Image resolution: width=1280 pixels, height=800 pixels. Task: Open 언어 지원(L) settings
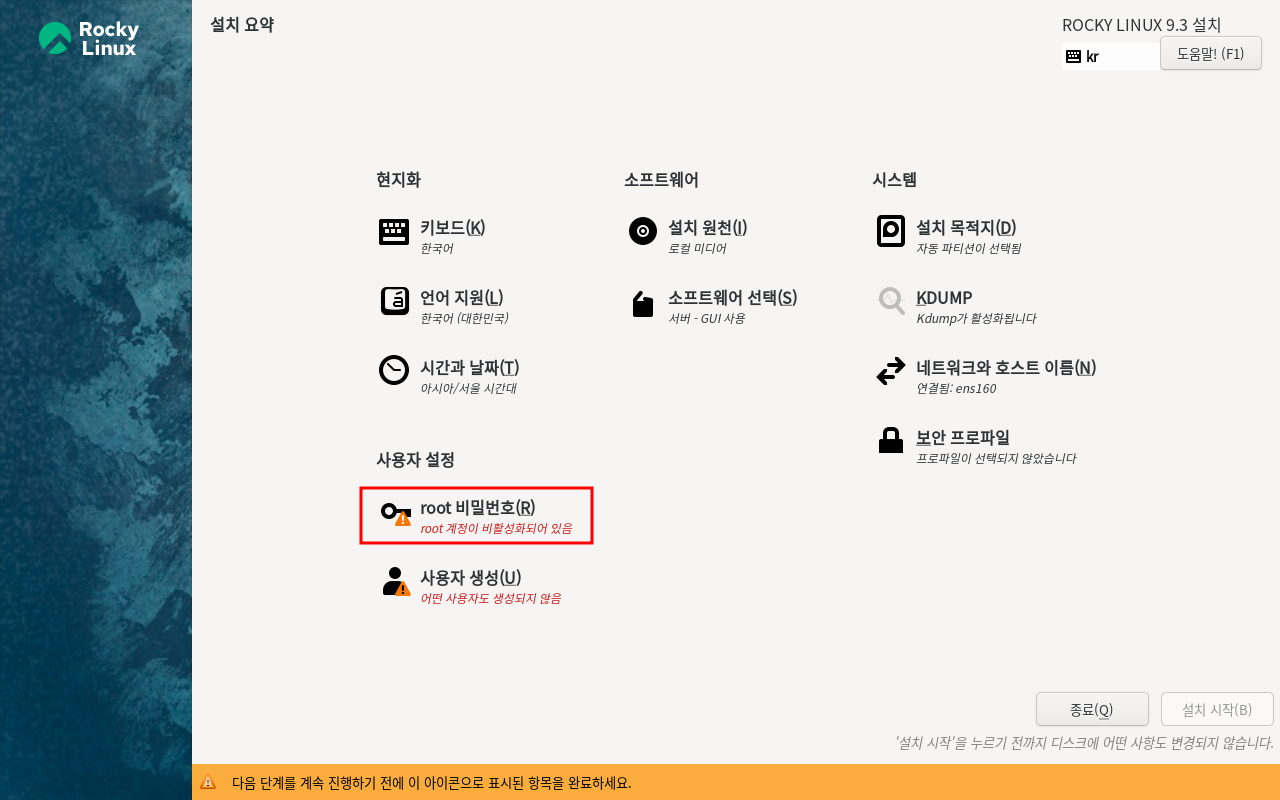coord(461,297)
